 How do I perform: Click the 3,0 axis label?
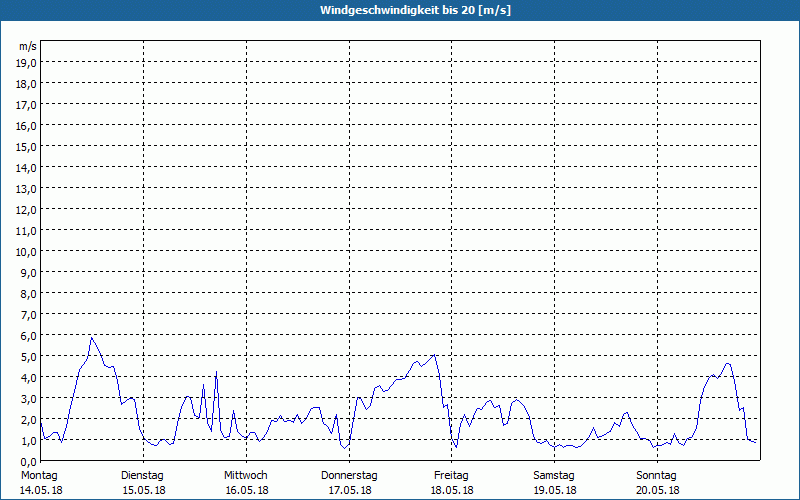pyautogui.click(x=29, y=398)
